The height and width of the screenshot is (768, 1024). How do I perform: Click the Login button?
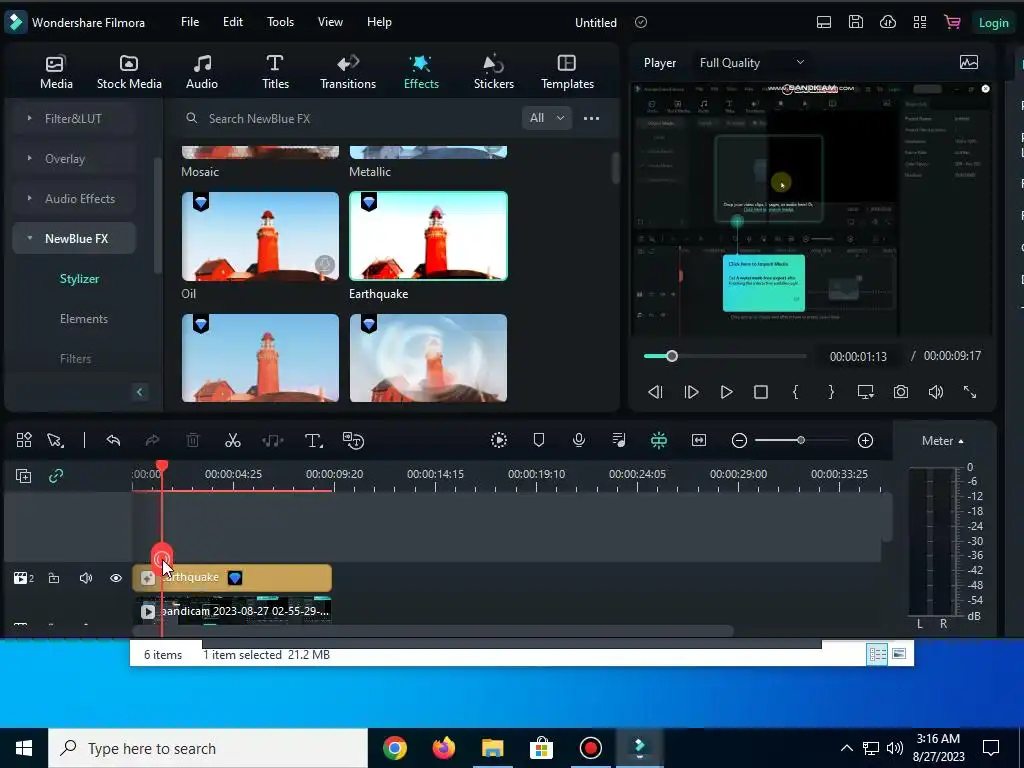coord(993,22)
